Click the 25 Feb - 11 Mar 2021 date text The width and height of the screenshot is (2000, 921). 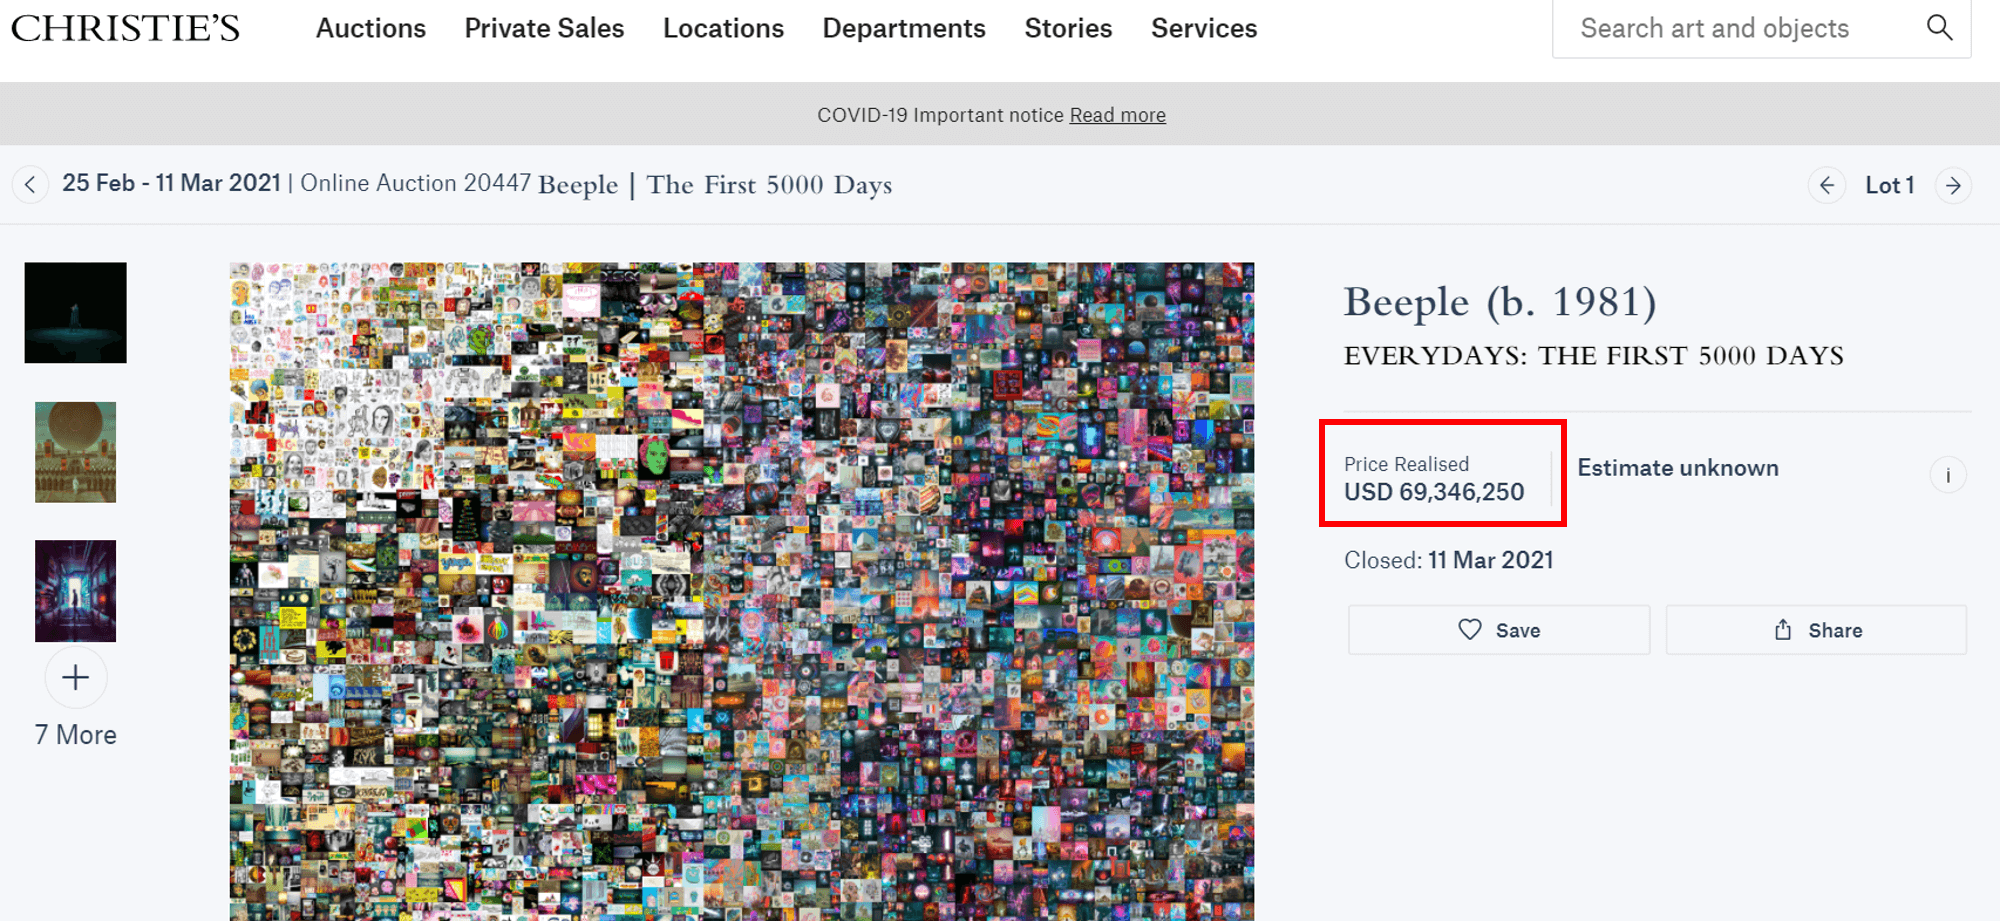pyautogui.click(x=171, y=183)
